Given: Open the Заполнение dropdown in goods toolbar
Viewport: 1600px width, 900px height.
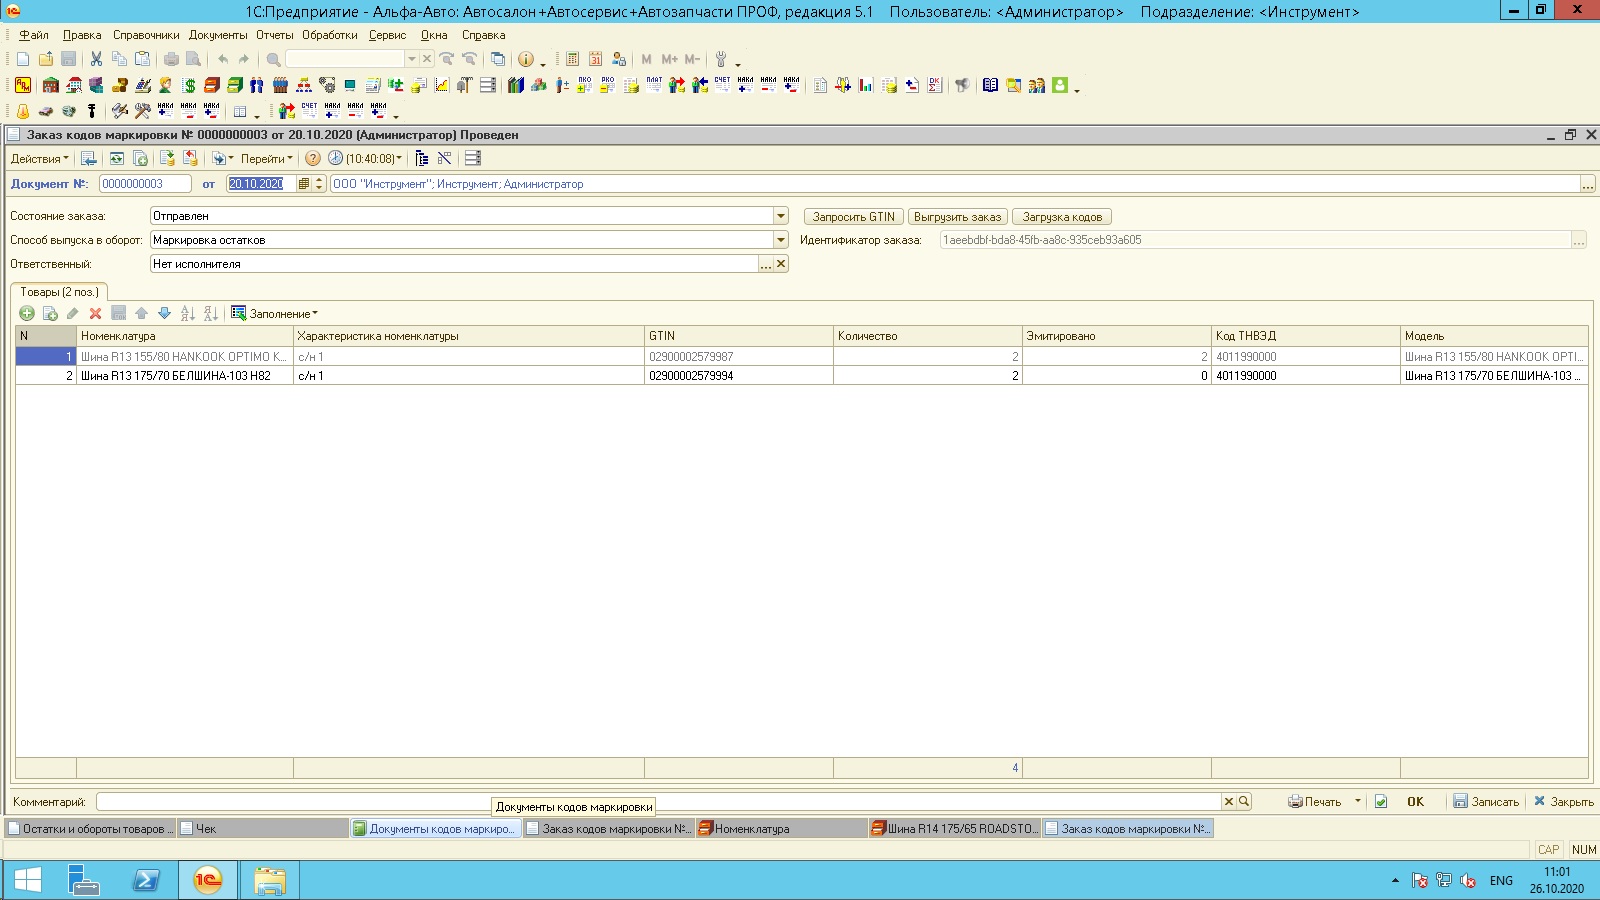Looking at the screenshot, I should coord(275,313).
